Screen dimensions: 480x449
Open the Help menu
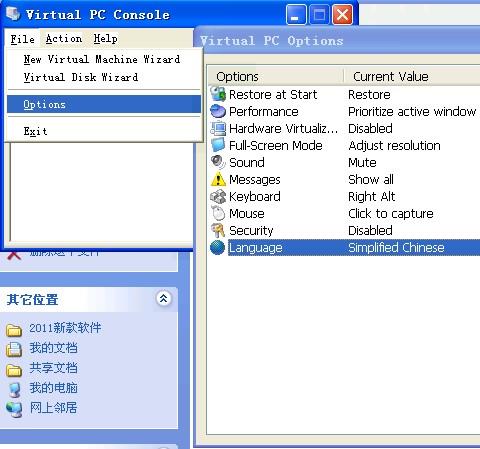tap(105, 39)
